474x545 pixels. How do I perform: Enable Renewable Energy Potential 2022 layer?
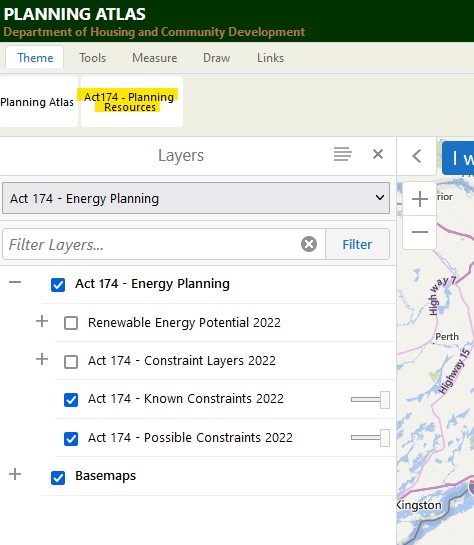71,323
